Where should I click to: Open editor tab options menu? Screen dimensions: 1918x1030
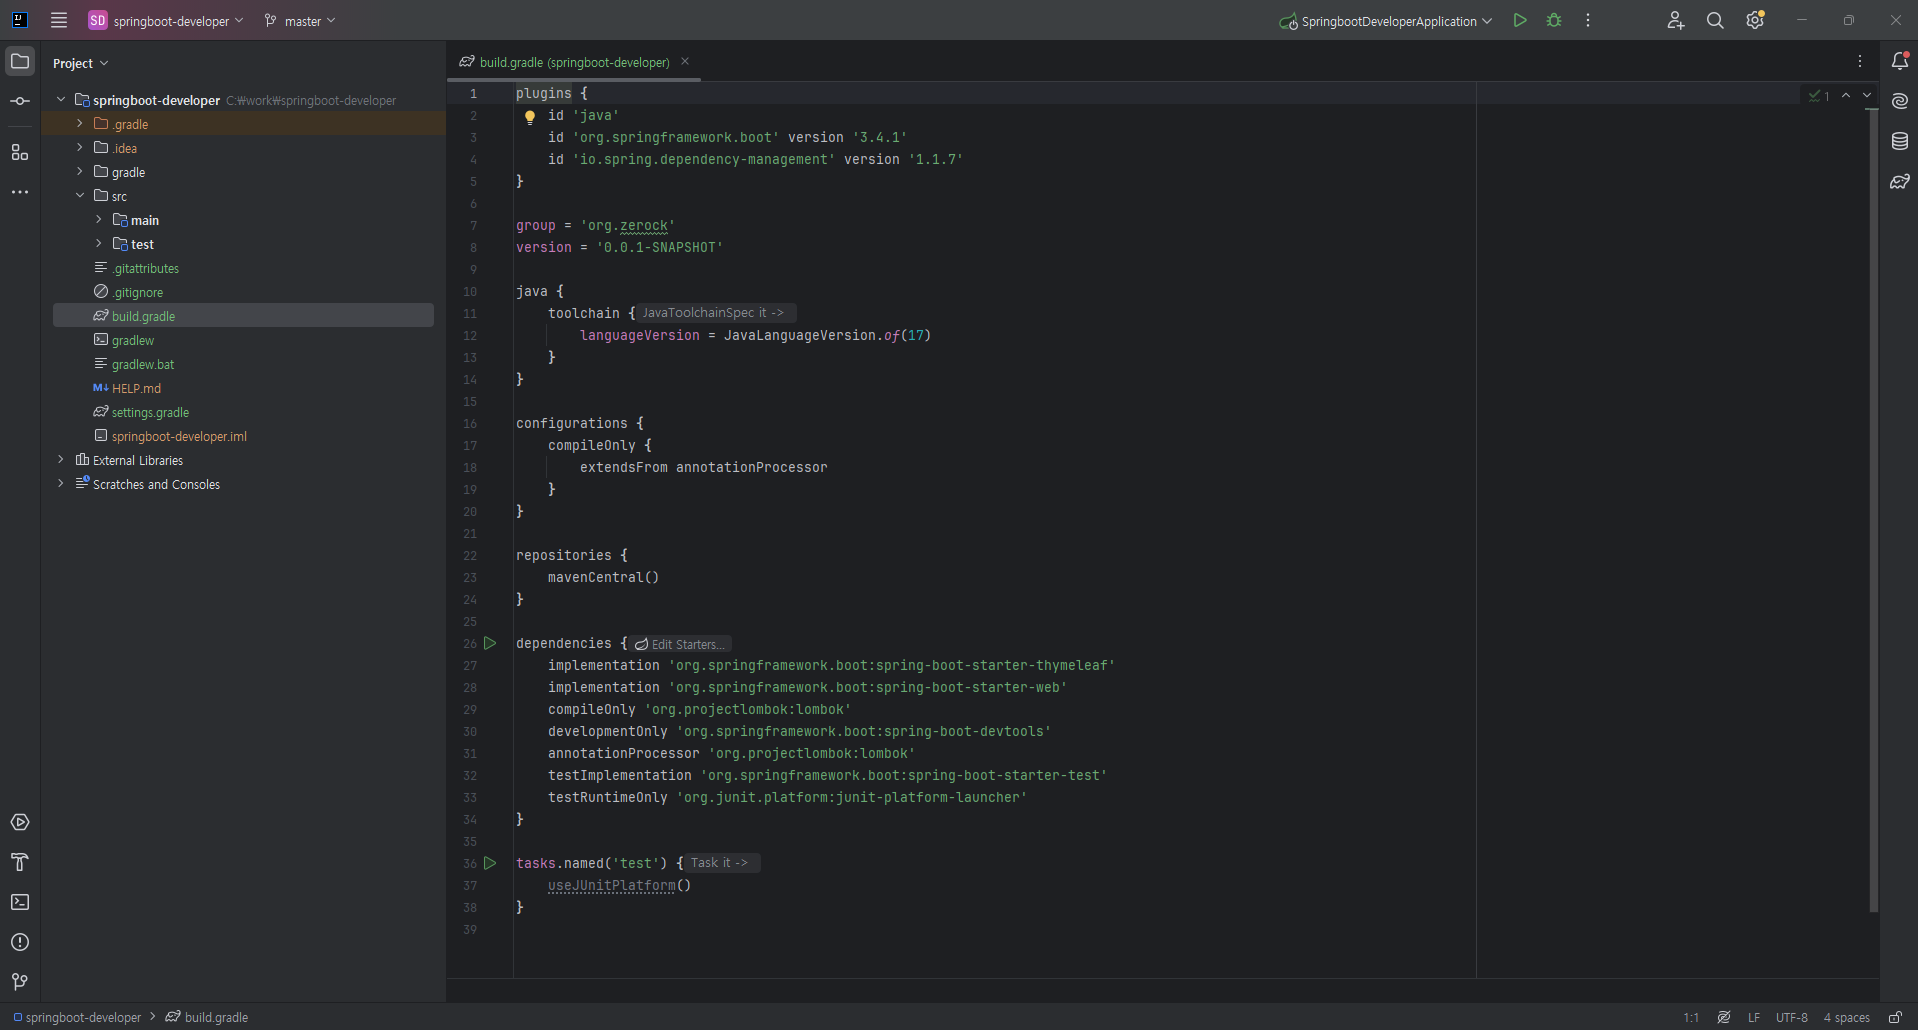click(x=1860, y=61)
